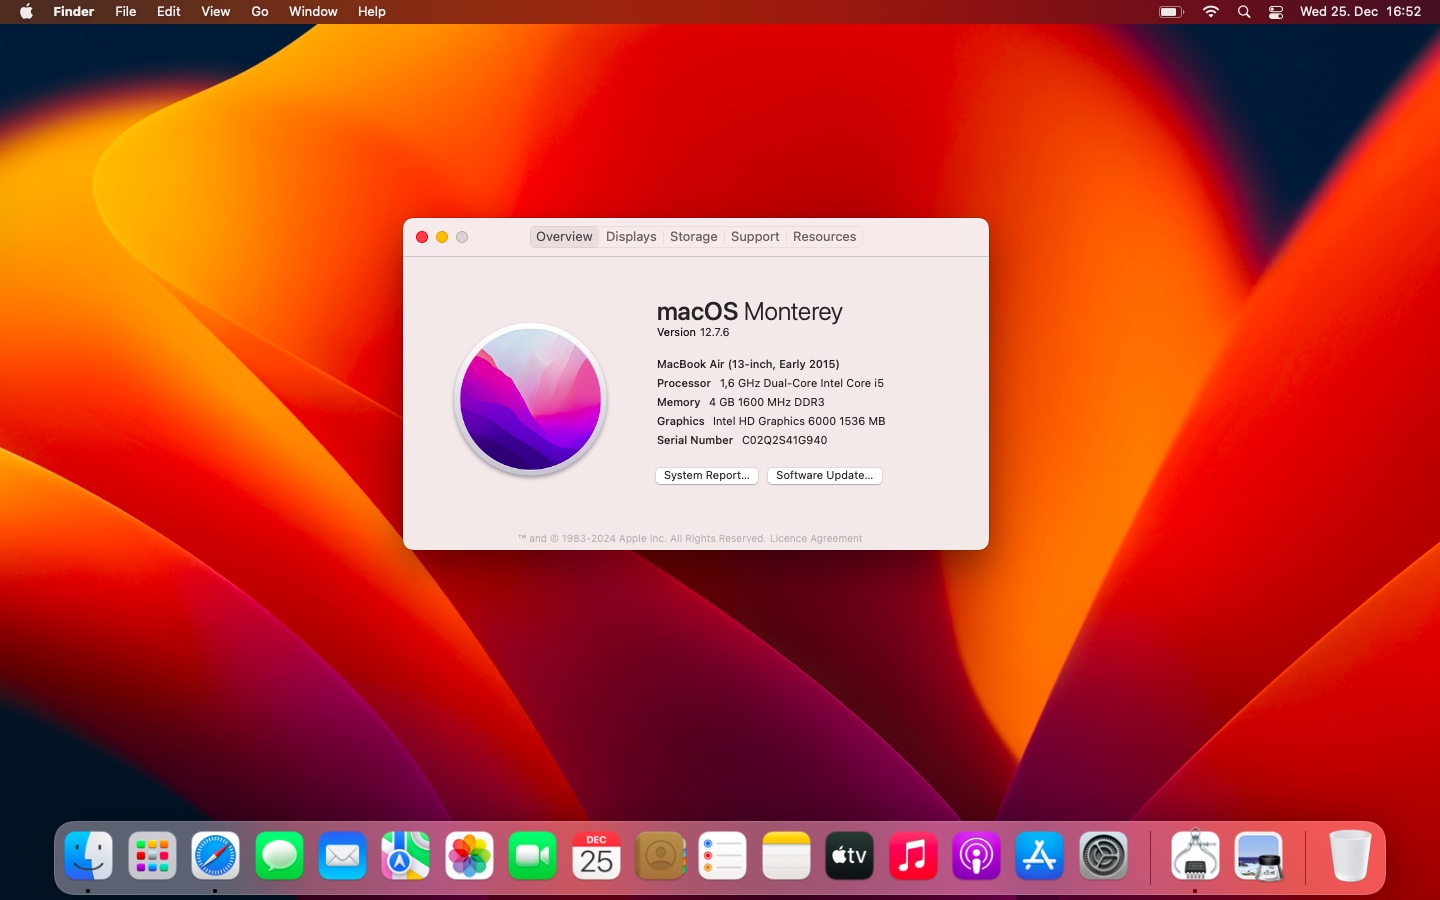Select the Overview tab
The image size is (1440, 900).
coord(564,237)
